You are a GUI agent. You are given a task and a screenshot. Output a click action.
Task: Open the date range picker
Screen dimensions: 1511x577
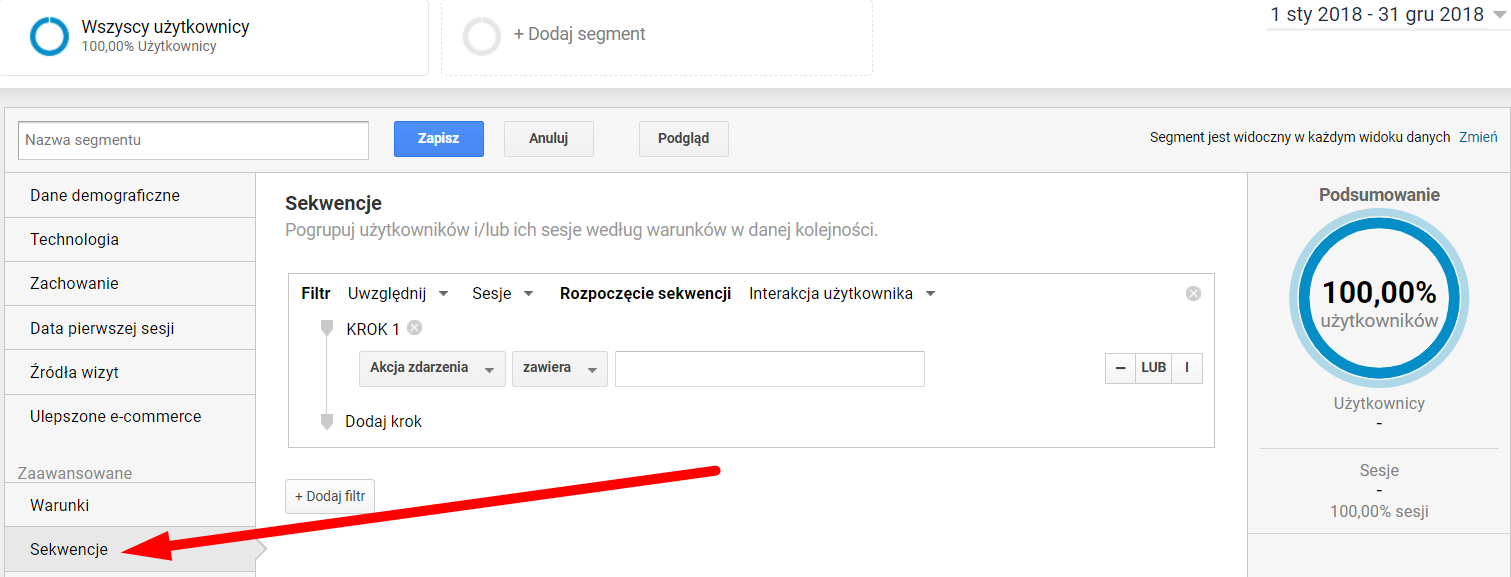click(x=1387, y=15)
